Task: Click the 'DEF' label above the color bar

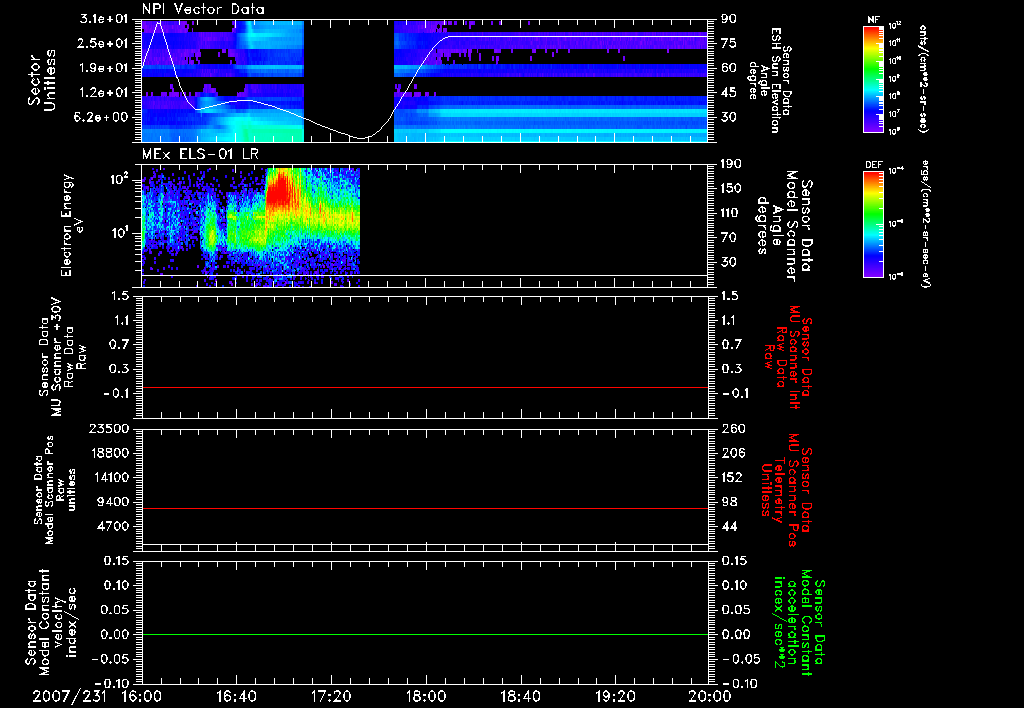Action: [x=874, y=165]
